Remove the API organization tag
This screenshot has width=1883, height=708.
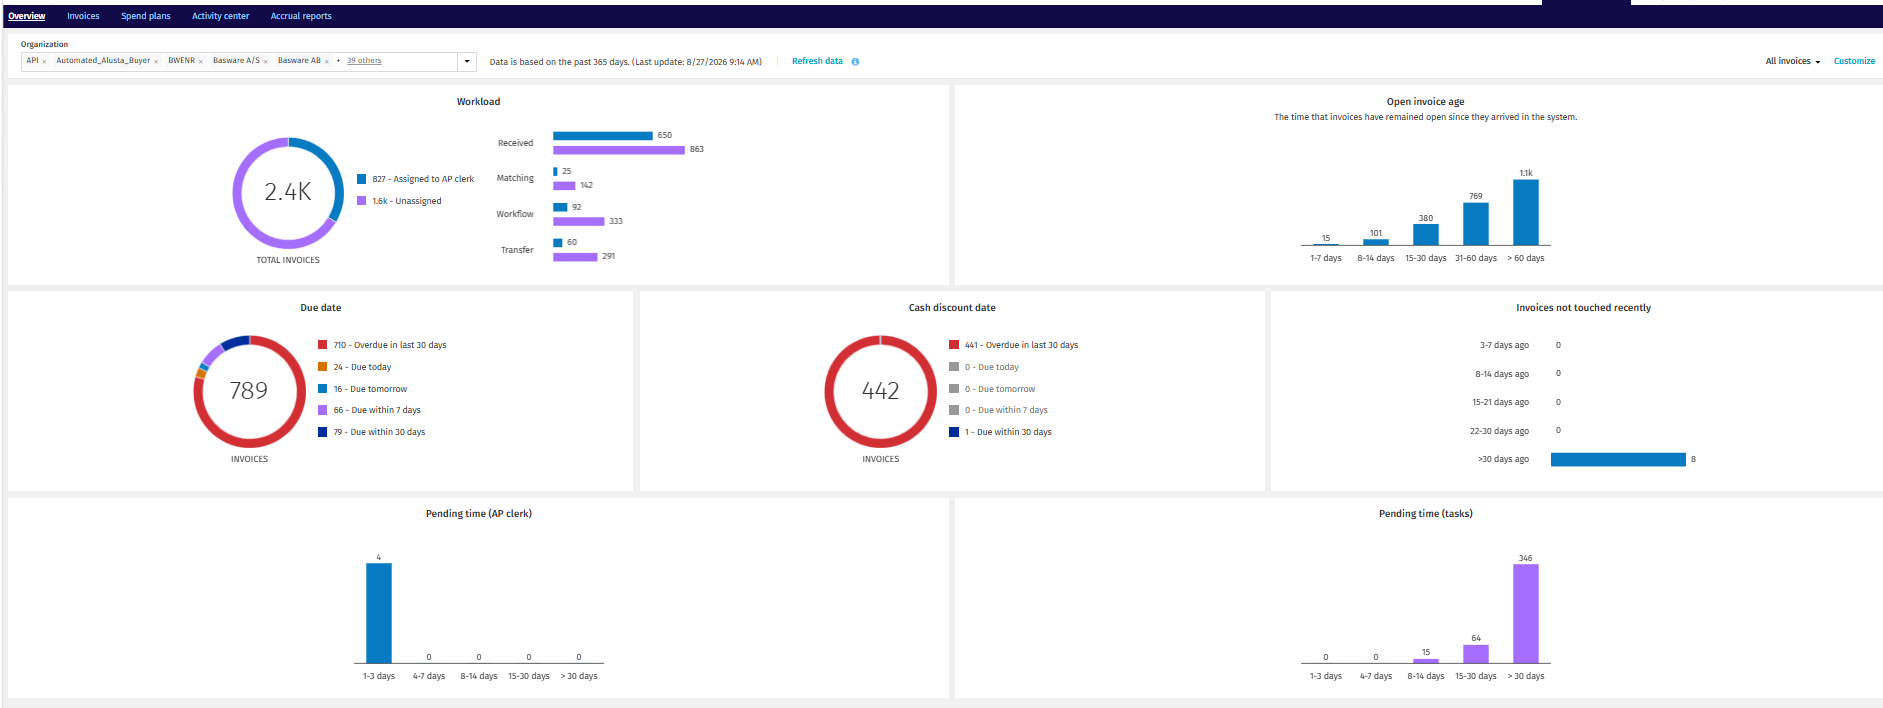click(44, 62)
